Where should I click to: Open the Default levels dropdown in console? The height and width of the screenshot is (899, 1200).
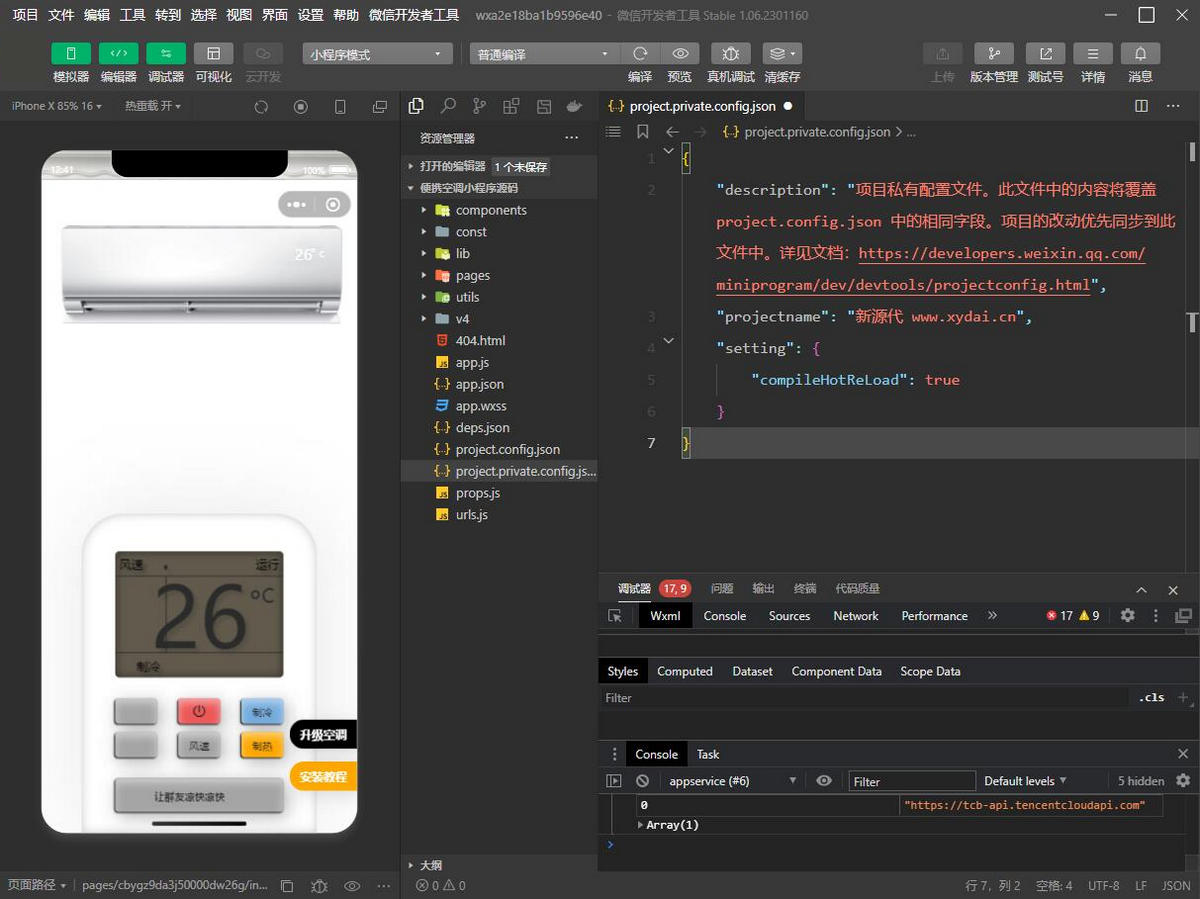[x=1025, y=781]
